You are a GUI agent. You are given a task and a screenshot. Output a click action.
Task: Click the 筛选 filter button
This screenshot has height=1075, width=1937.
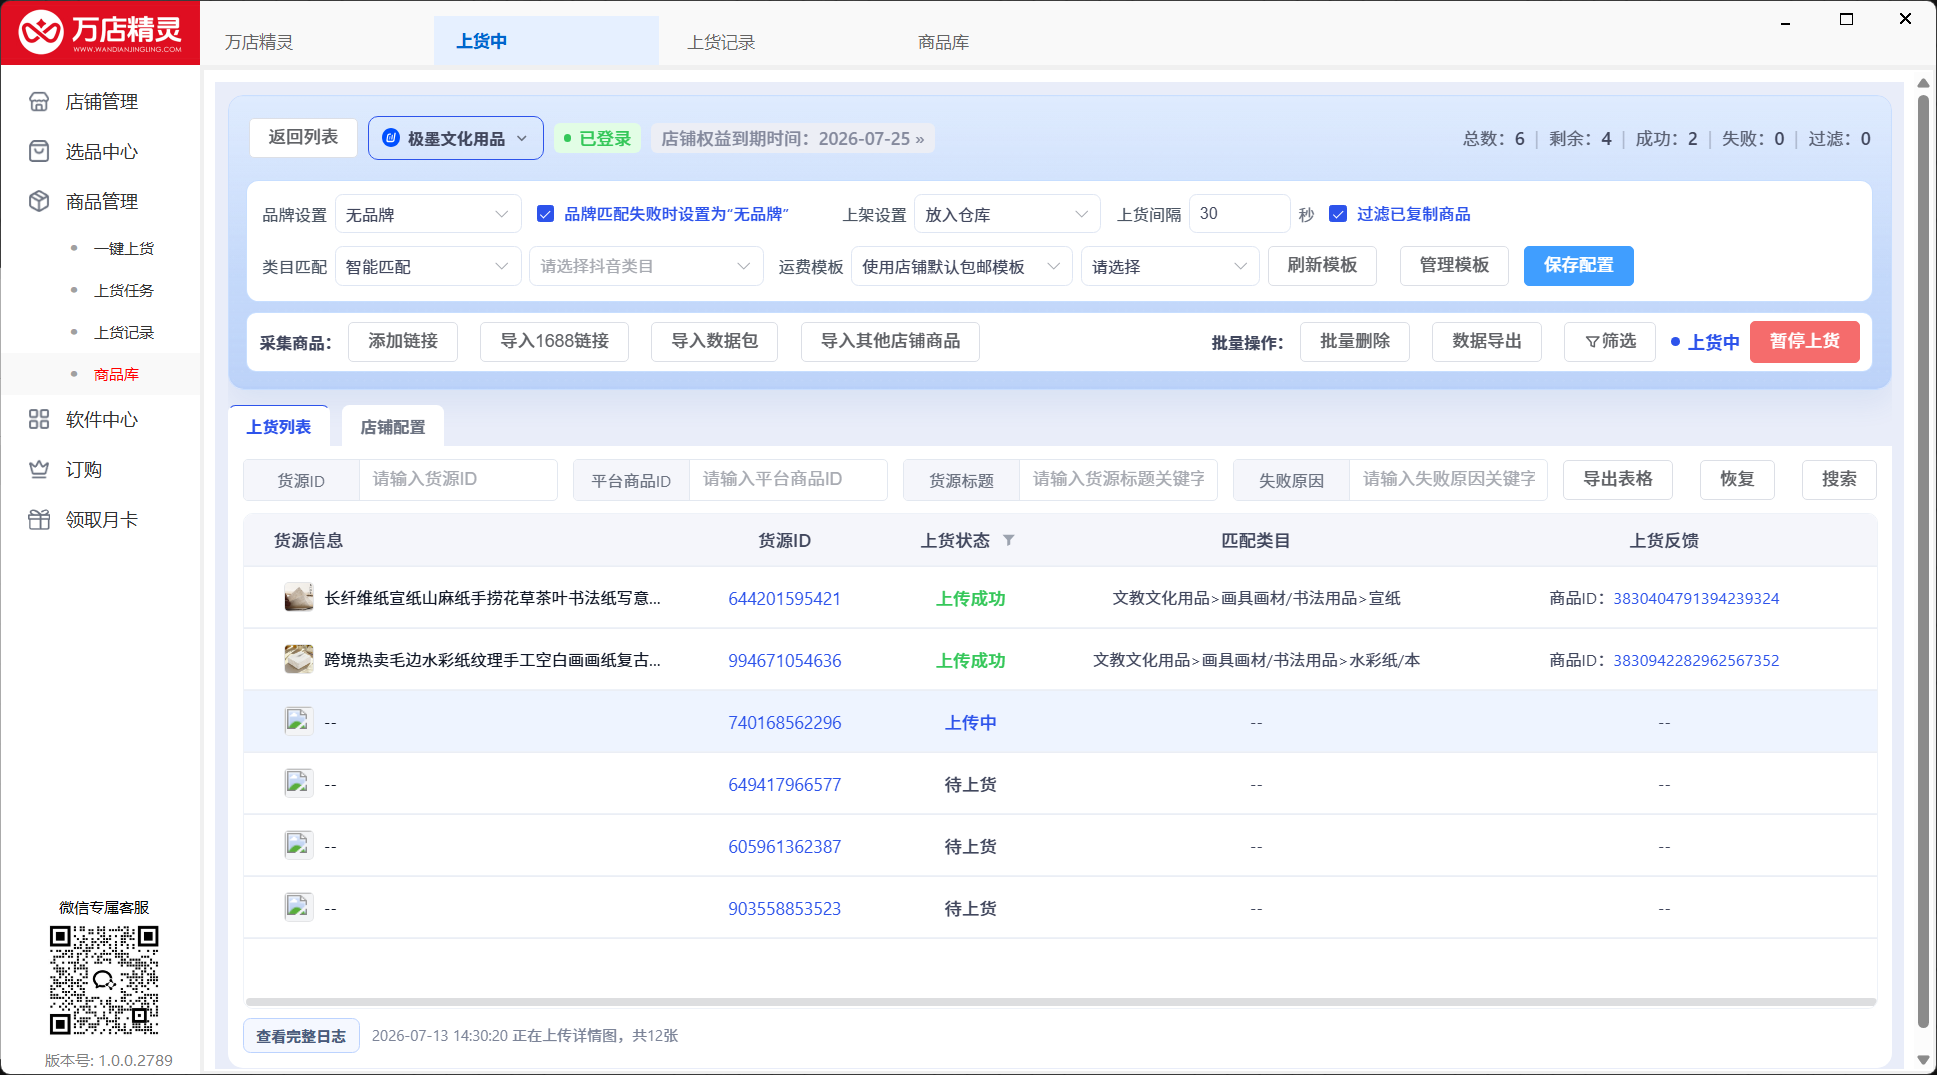(x=1610, y=341)
